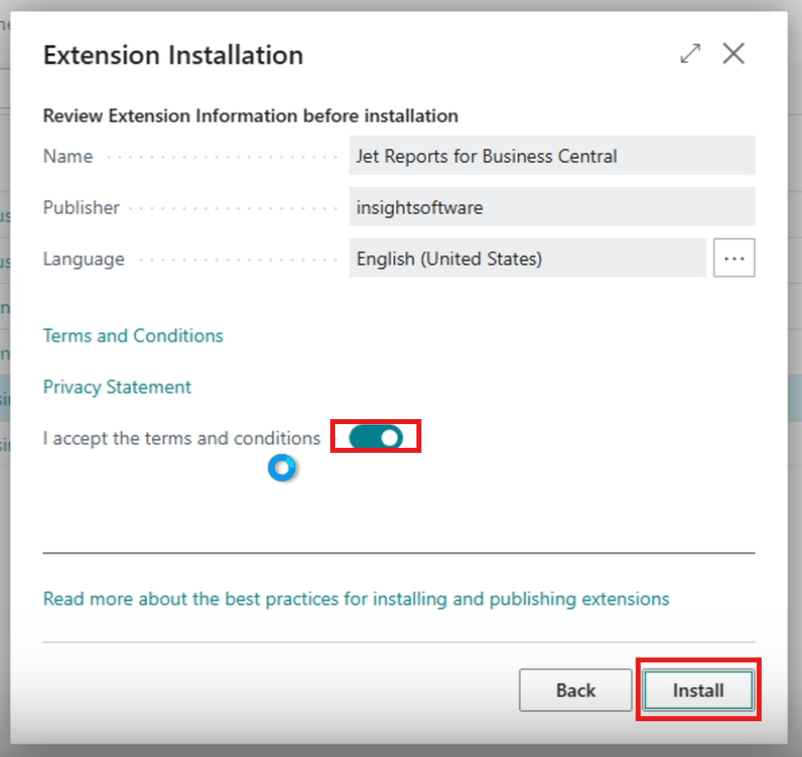Screen dimensions: 802x757
Task: Go back with the Back button
Action: [575, 690]
